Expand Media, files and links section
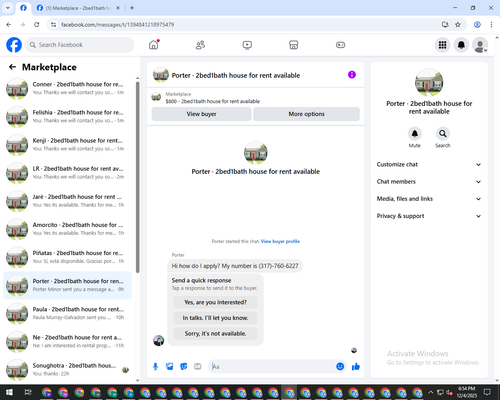Image resolution: width=500 pixels, height=400 pixels. [x=429, y=199]
